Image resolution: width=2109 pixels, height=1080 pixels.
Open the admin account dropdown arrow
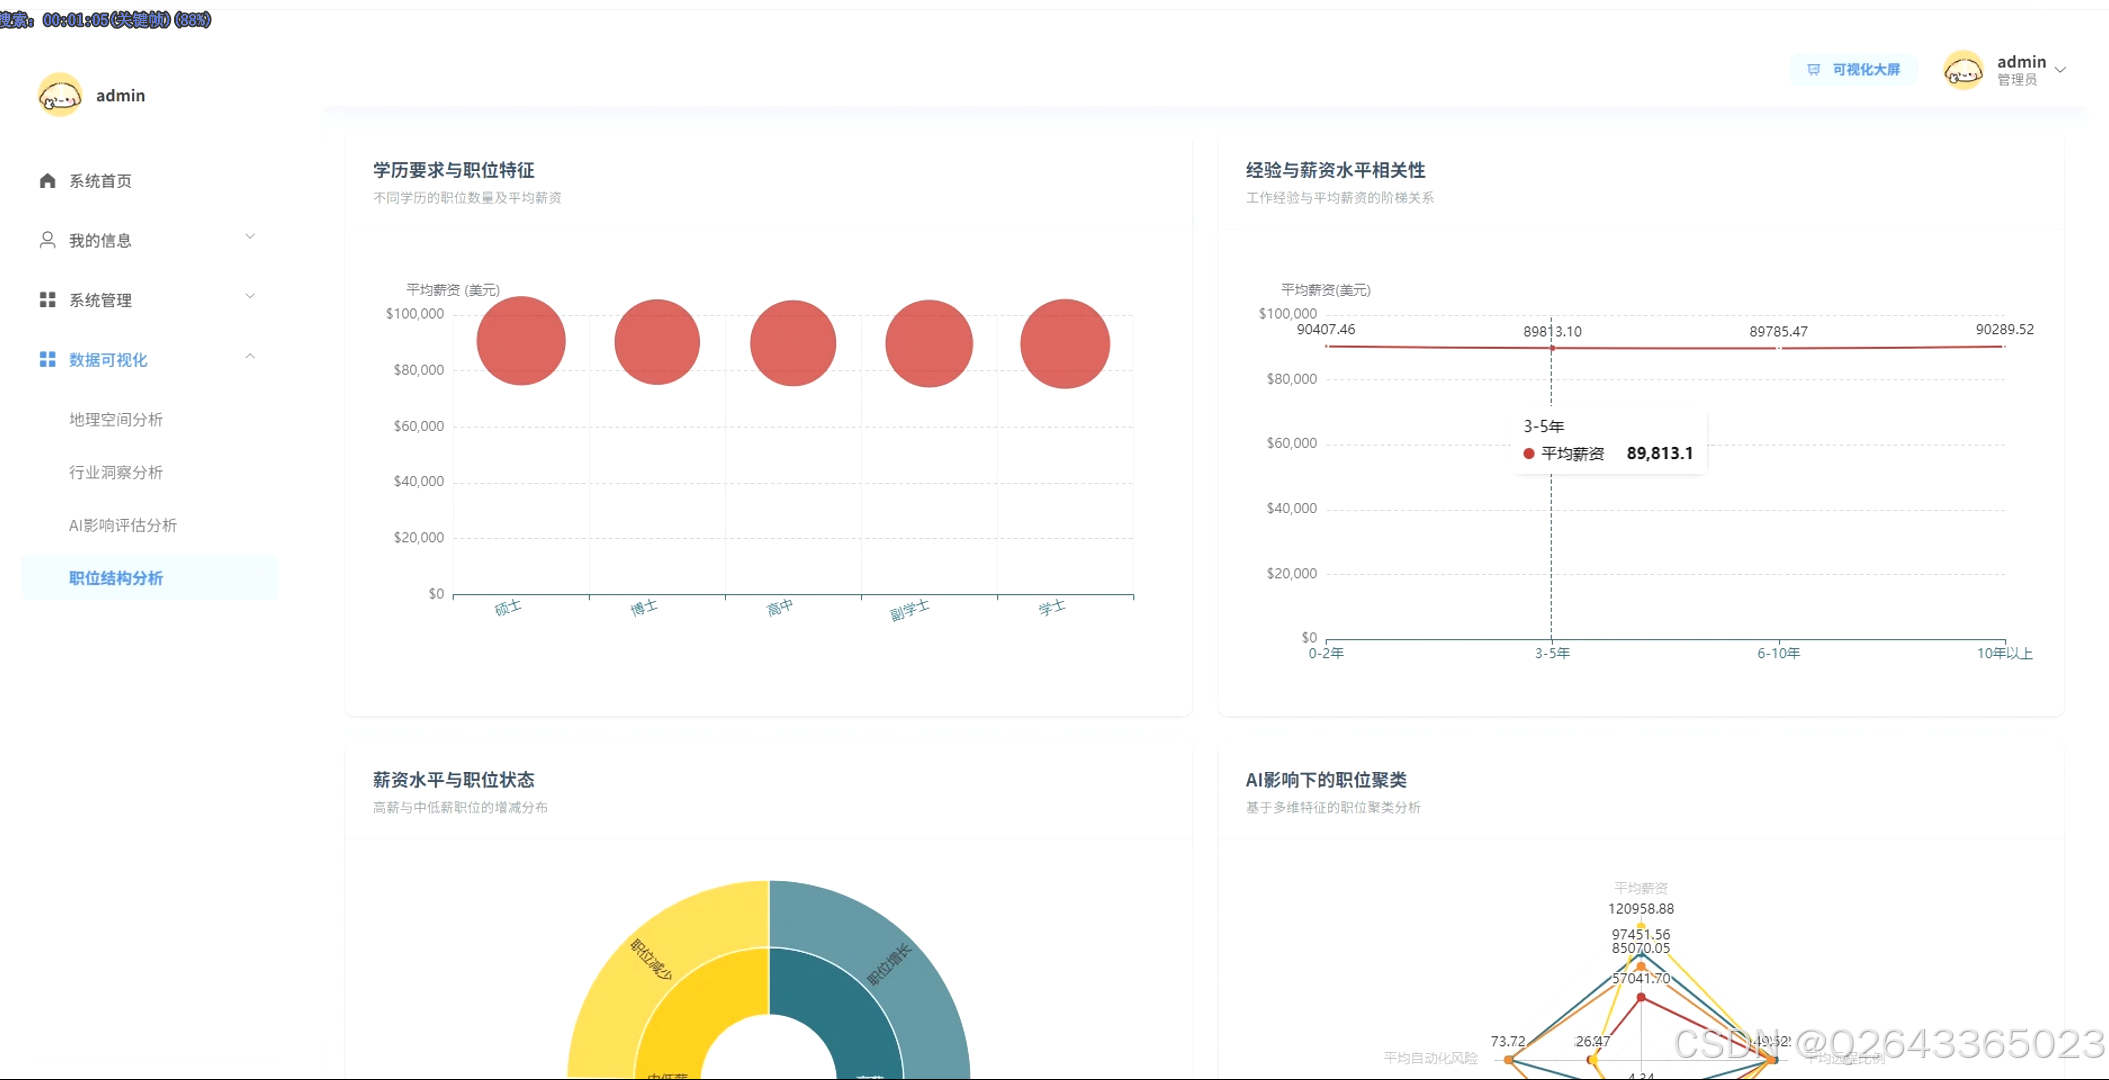tap(2060, 70)
